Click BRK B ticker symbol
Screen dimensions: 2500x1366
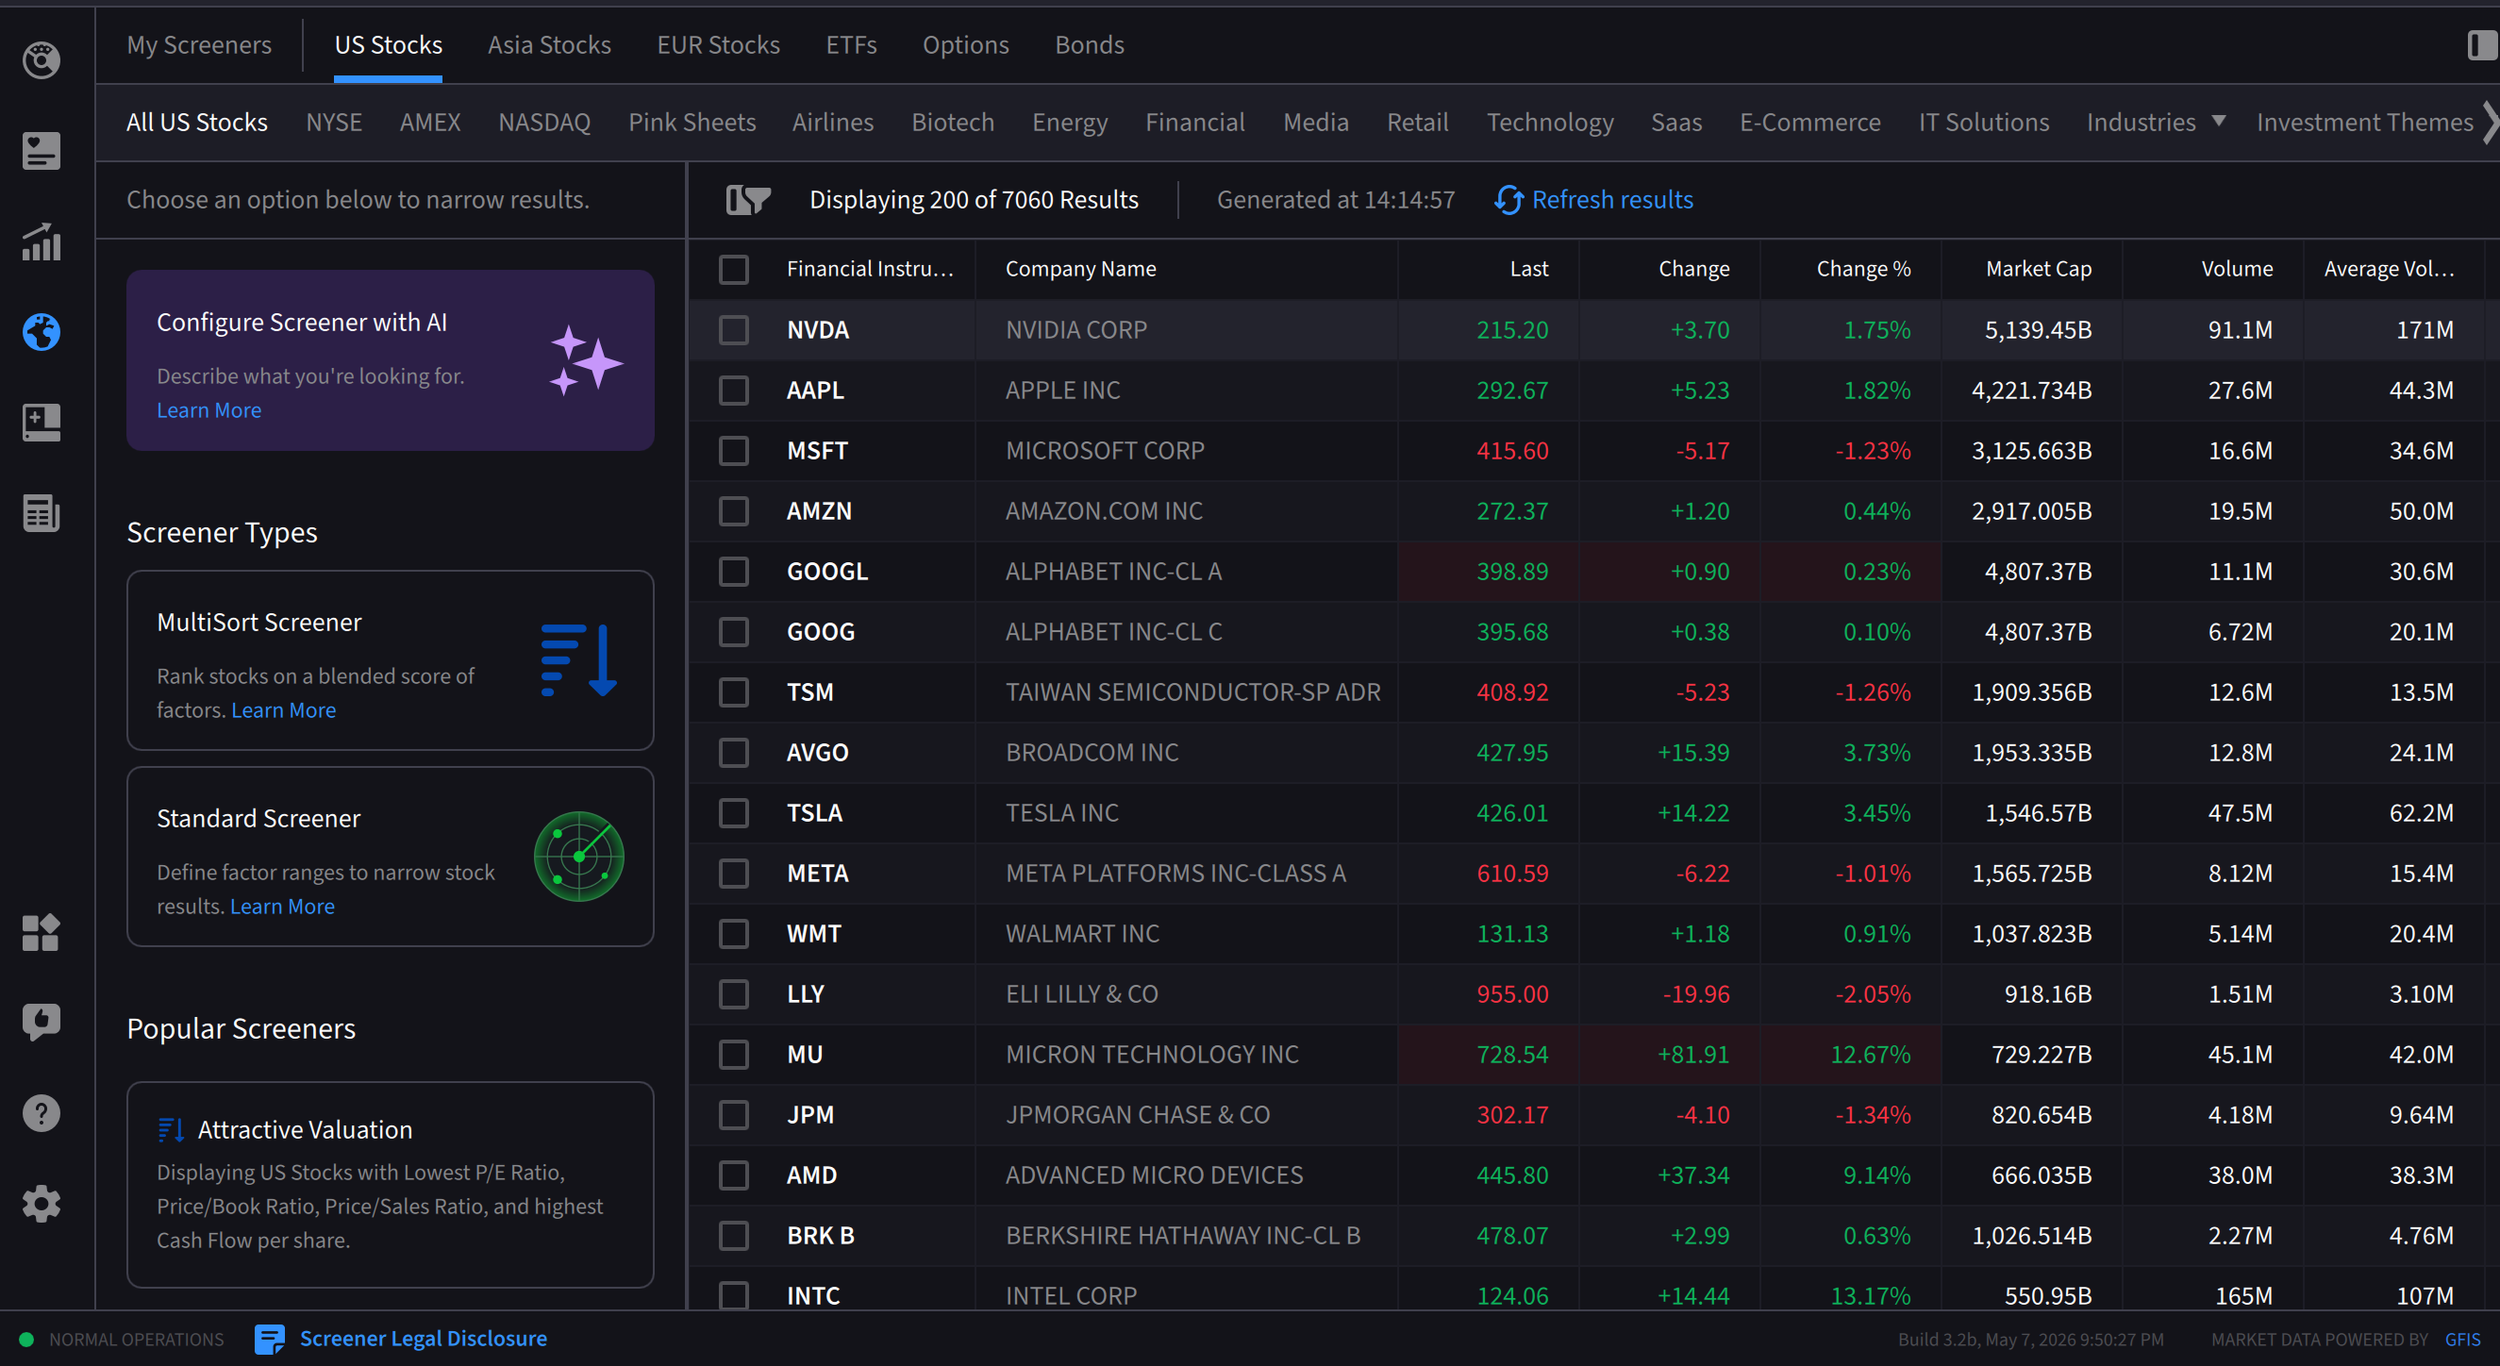coord(820,1236)
